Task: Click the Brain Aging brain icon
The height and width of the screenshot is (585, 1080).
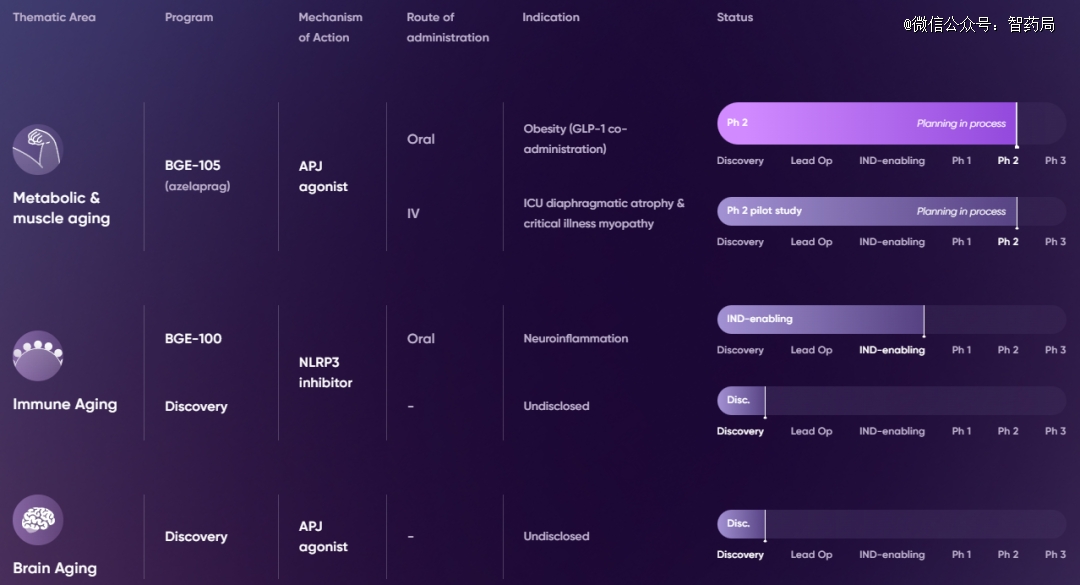Action: click(38, 520)
